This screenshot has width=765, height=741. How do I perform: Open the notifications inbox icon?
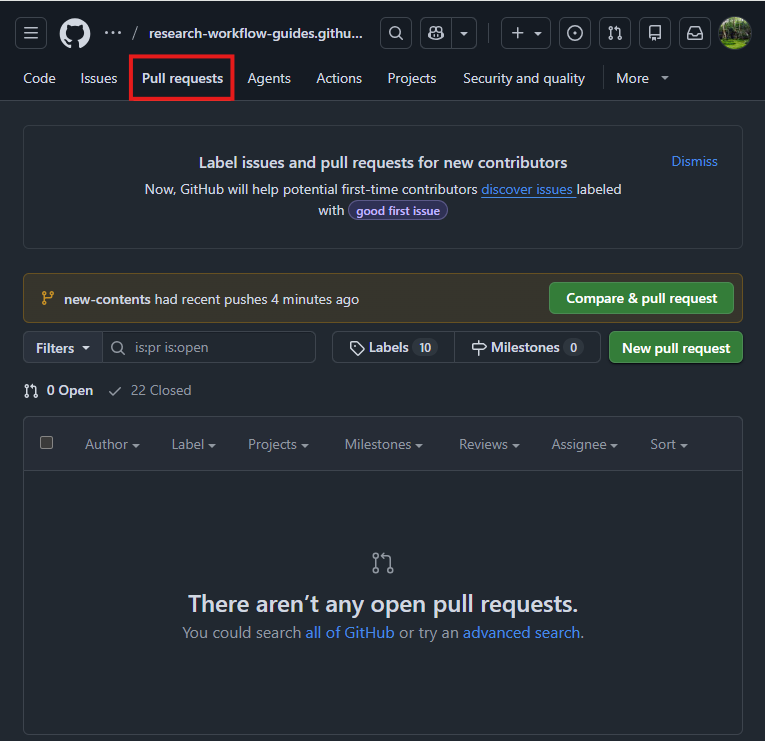[x=695, y=33]
